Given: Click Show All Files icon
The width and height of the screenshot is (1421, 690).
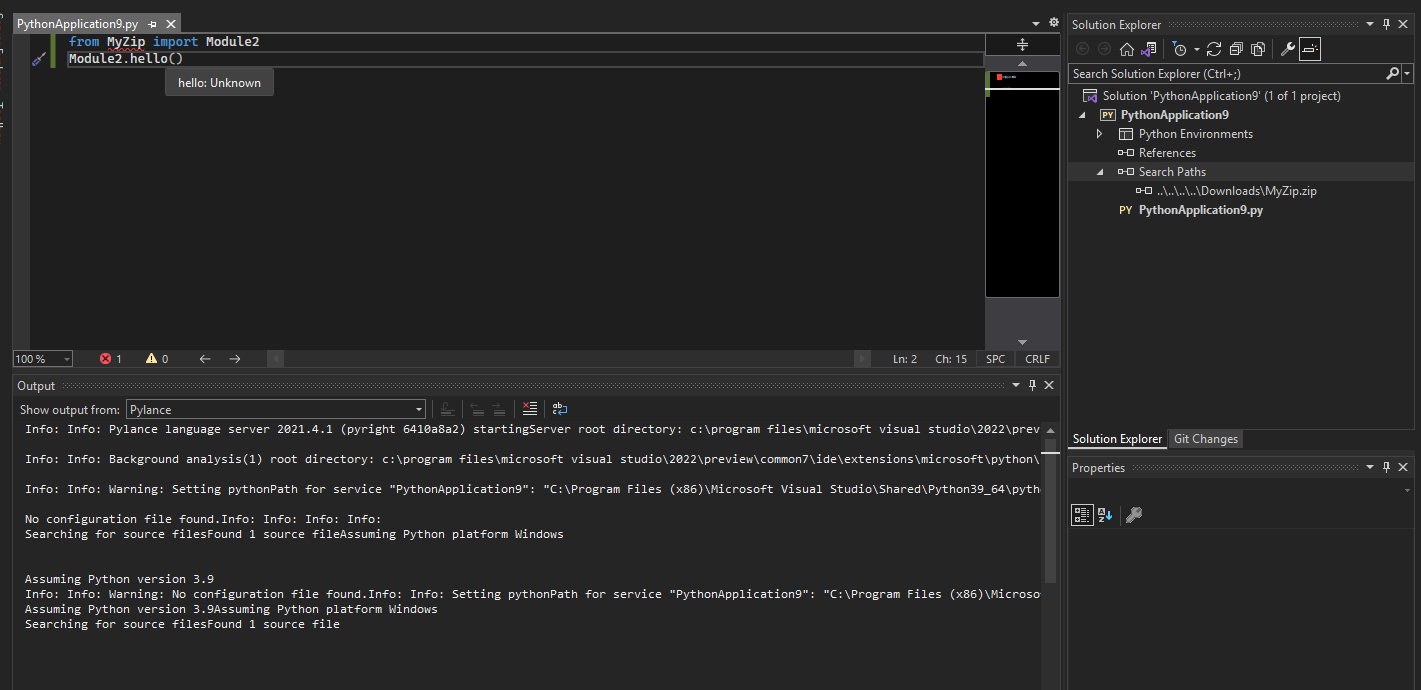Looking at the screenshot, I should 1259,49.
